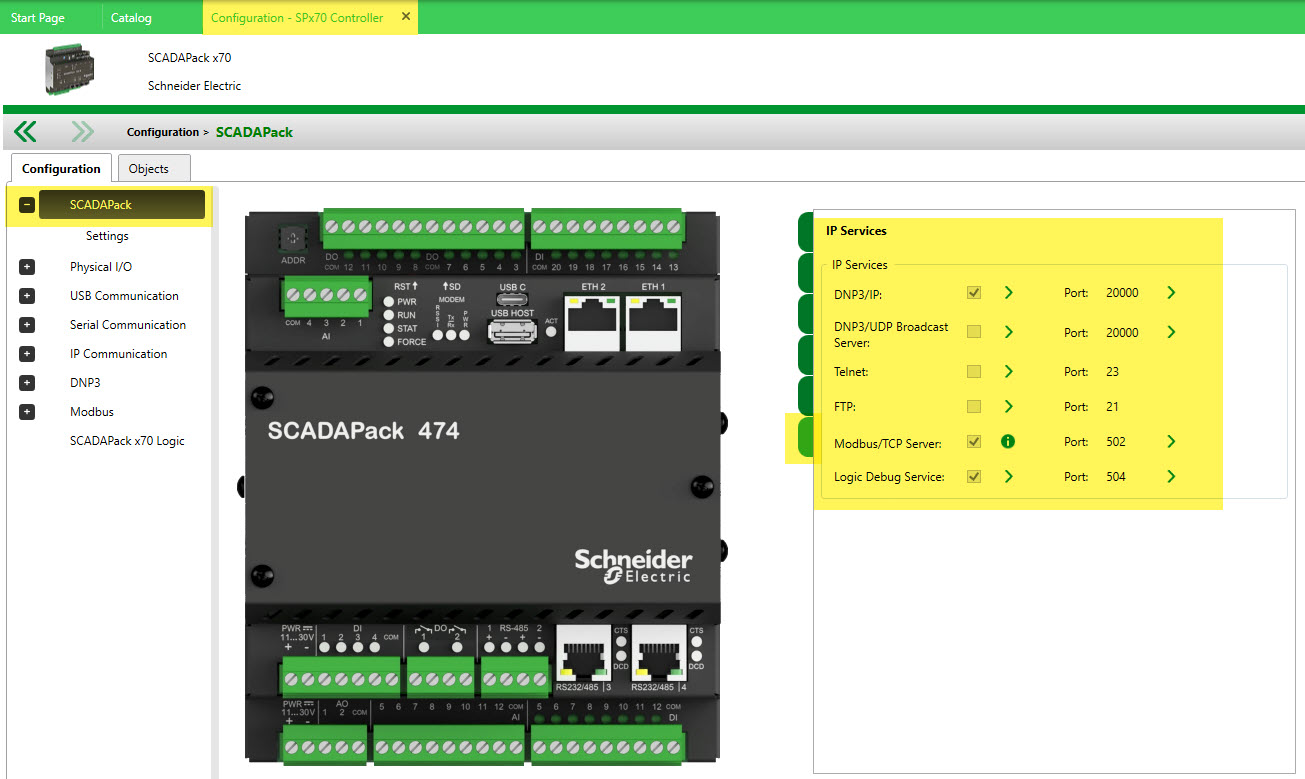Switch to the Start Page tab

[38, 18]
